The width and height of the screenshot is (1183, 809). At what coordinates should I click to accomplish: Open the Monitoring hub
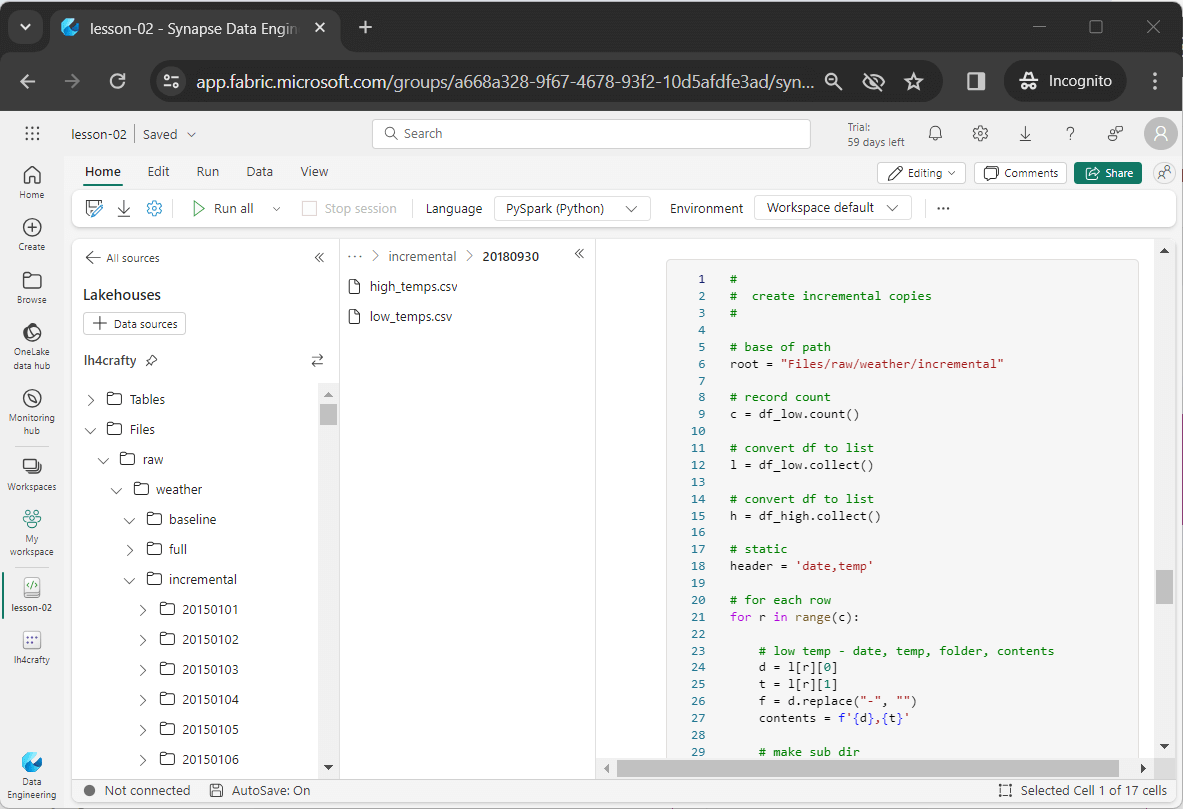[x=31, y=410]
